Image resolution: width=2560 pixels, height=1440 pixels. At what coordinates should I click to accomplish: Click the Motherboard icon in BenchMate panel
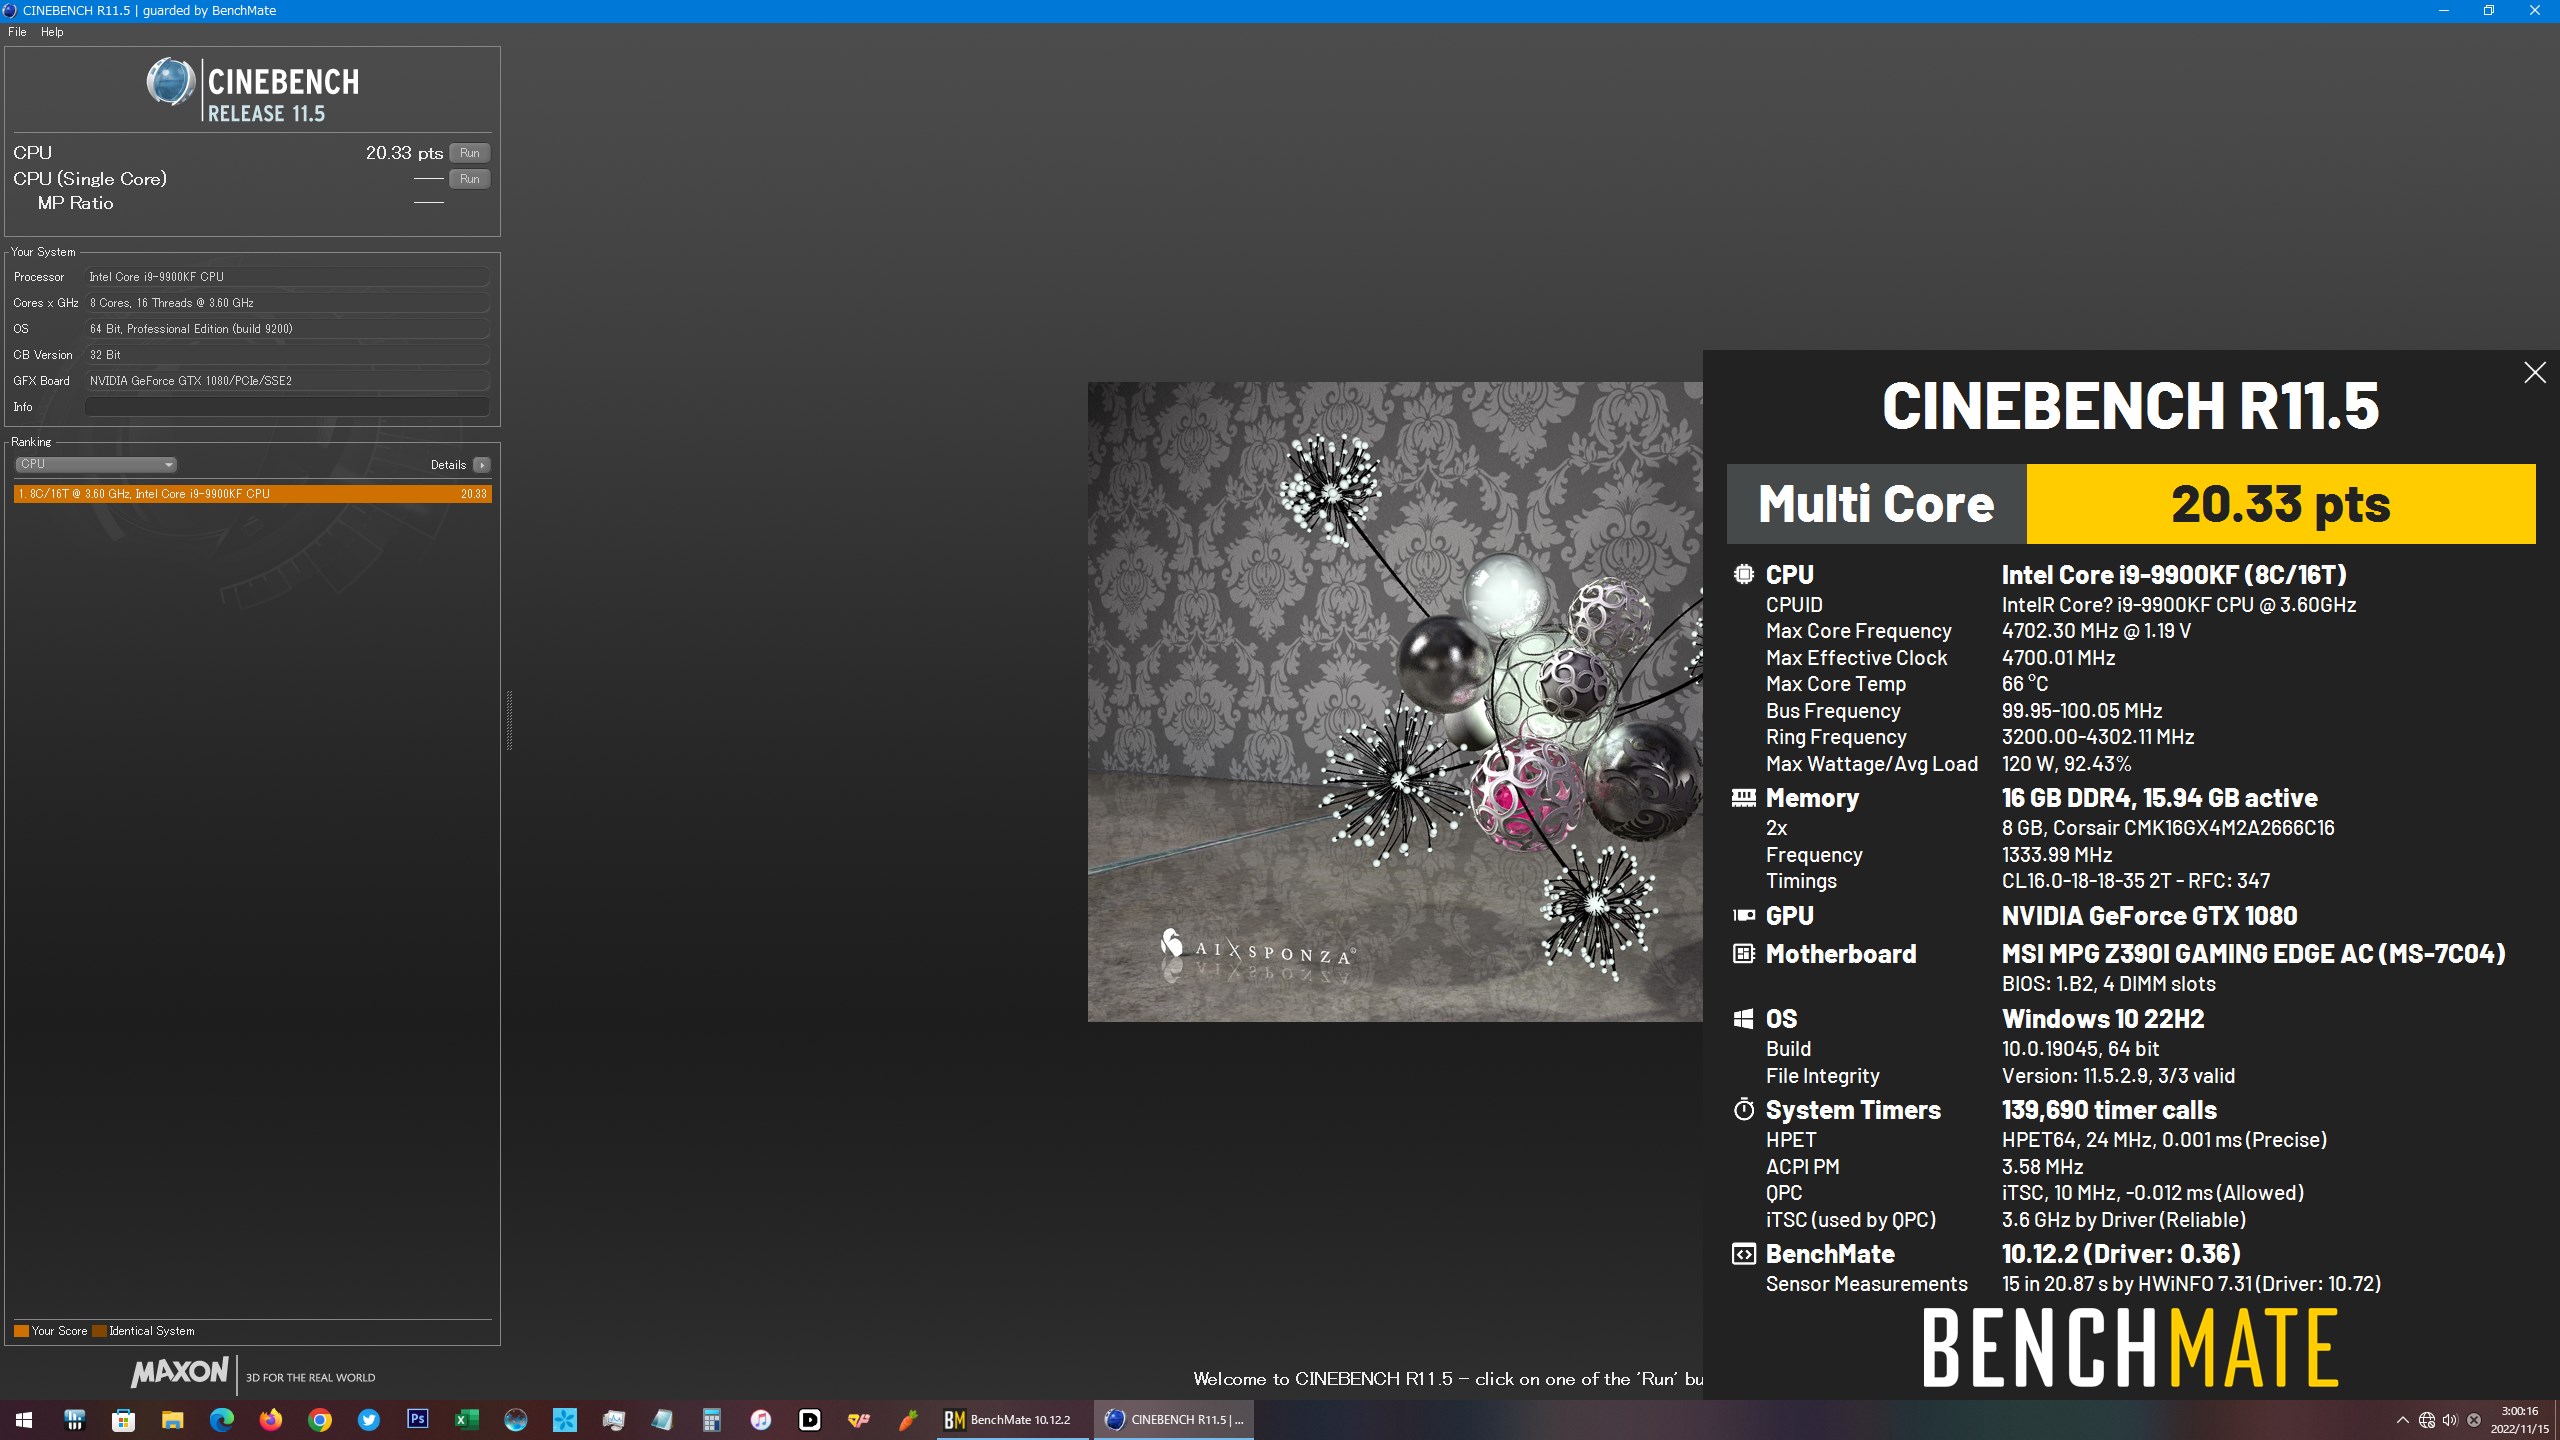click(1744, 953)
